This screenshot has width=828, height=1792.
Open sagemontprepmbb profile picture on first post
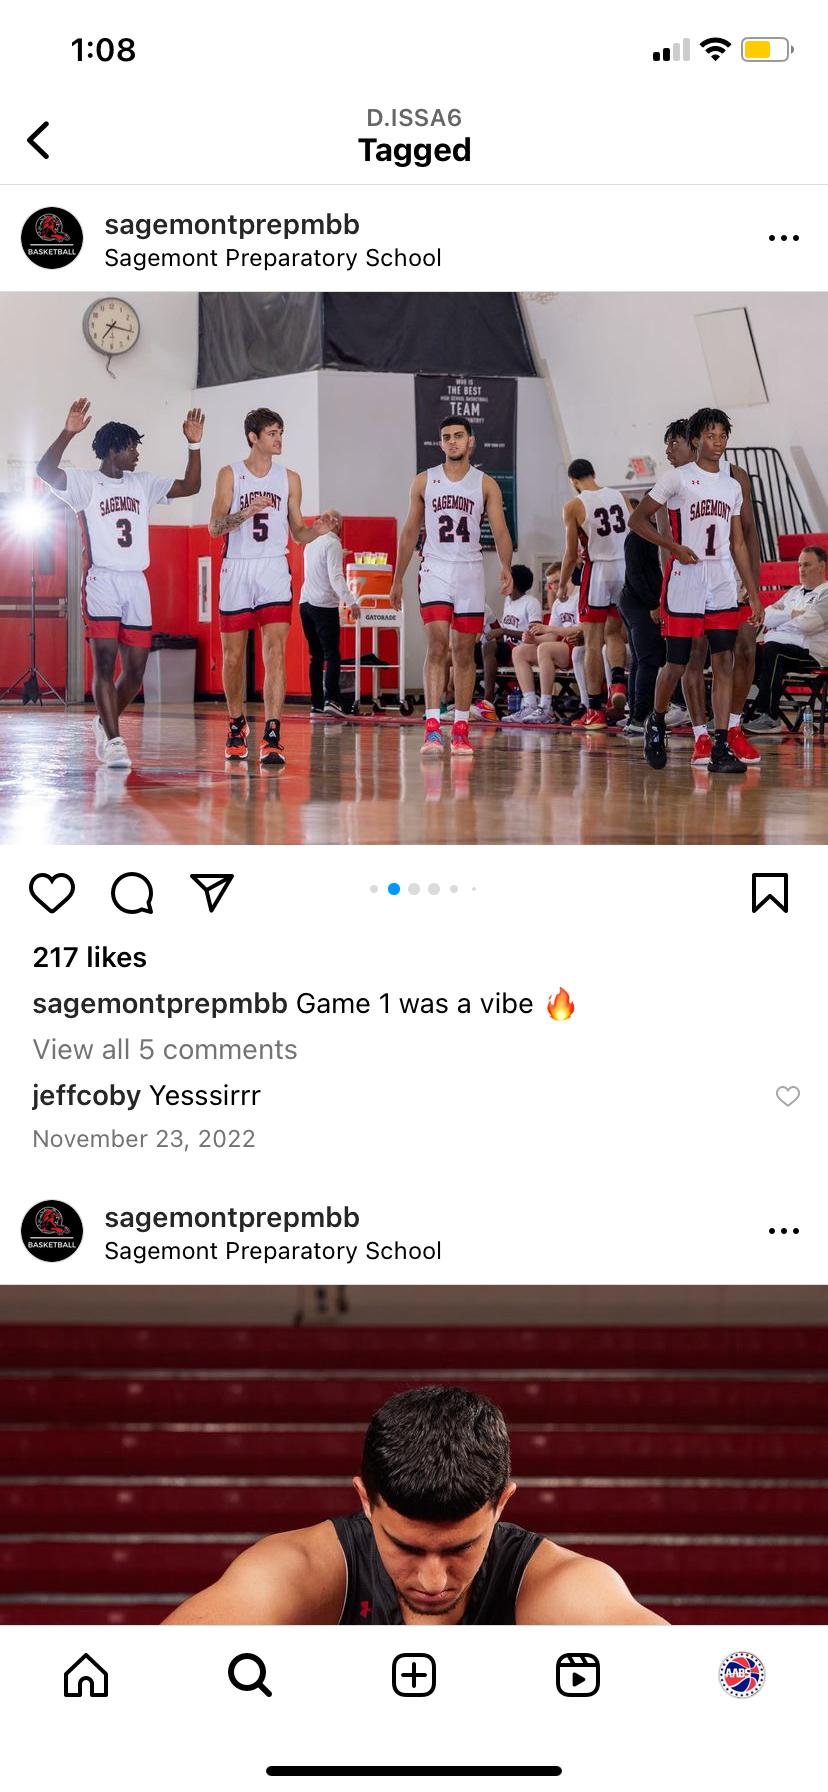tap(52, 238)
